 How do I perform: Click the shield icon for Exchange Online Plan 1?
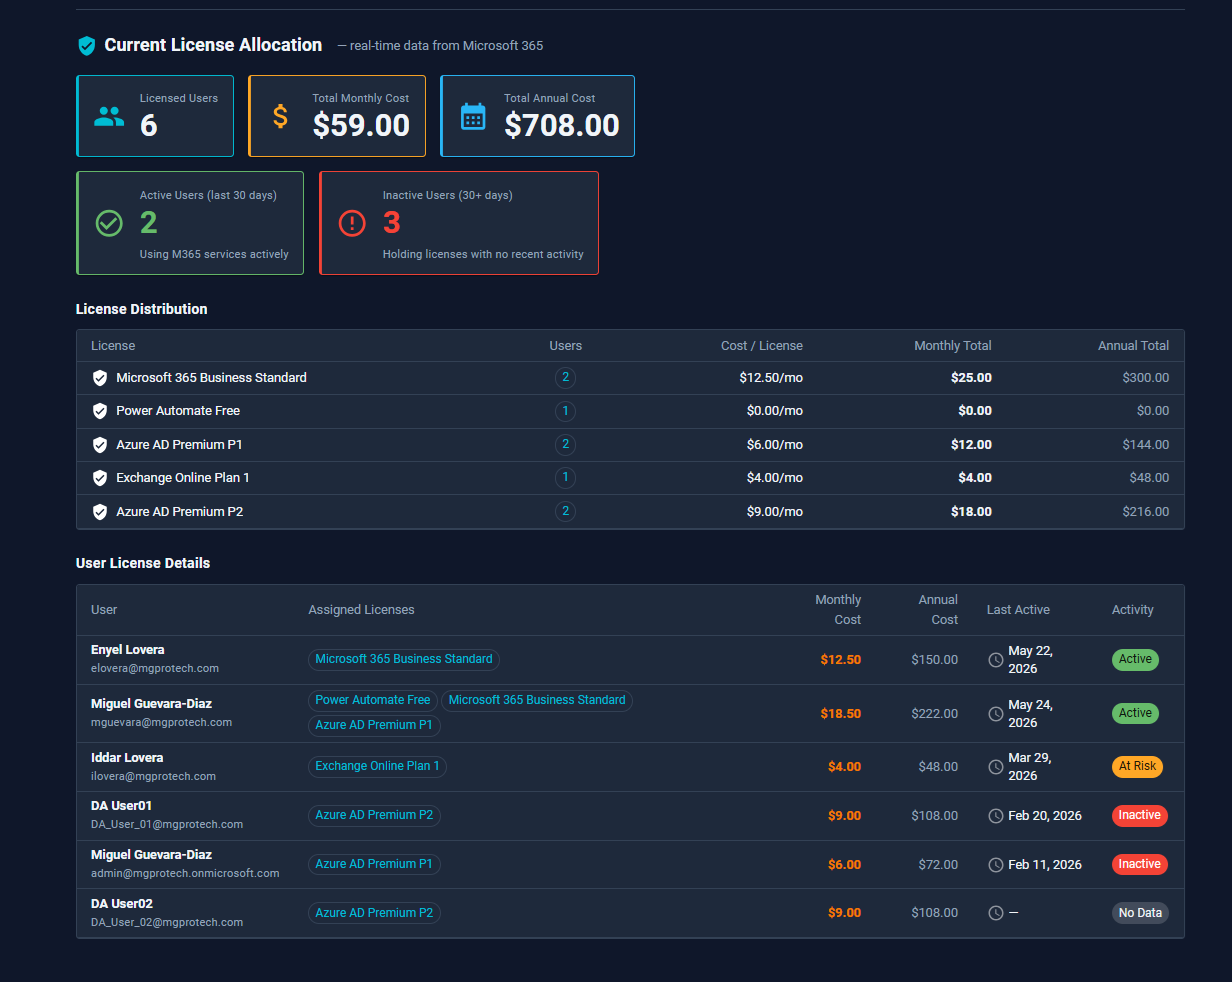click(100, 478)
